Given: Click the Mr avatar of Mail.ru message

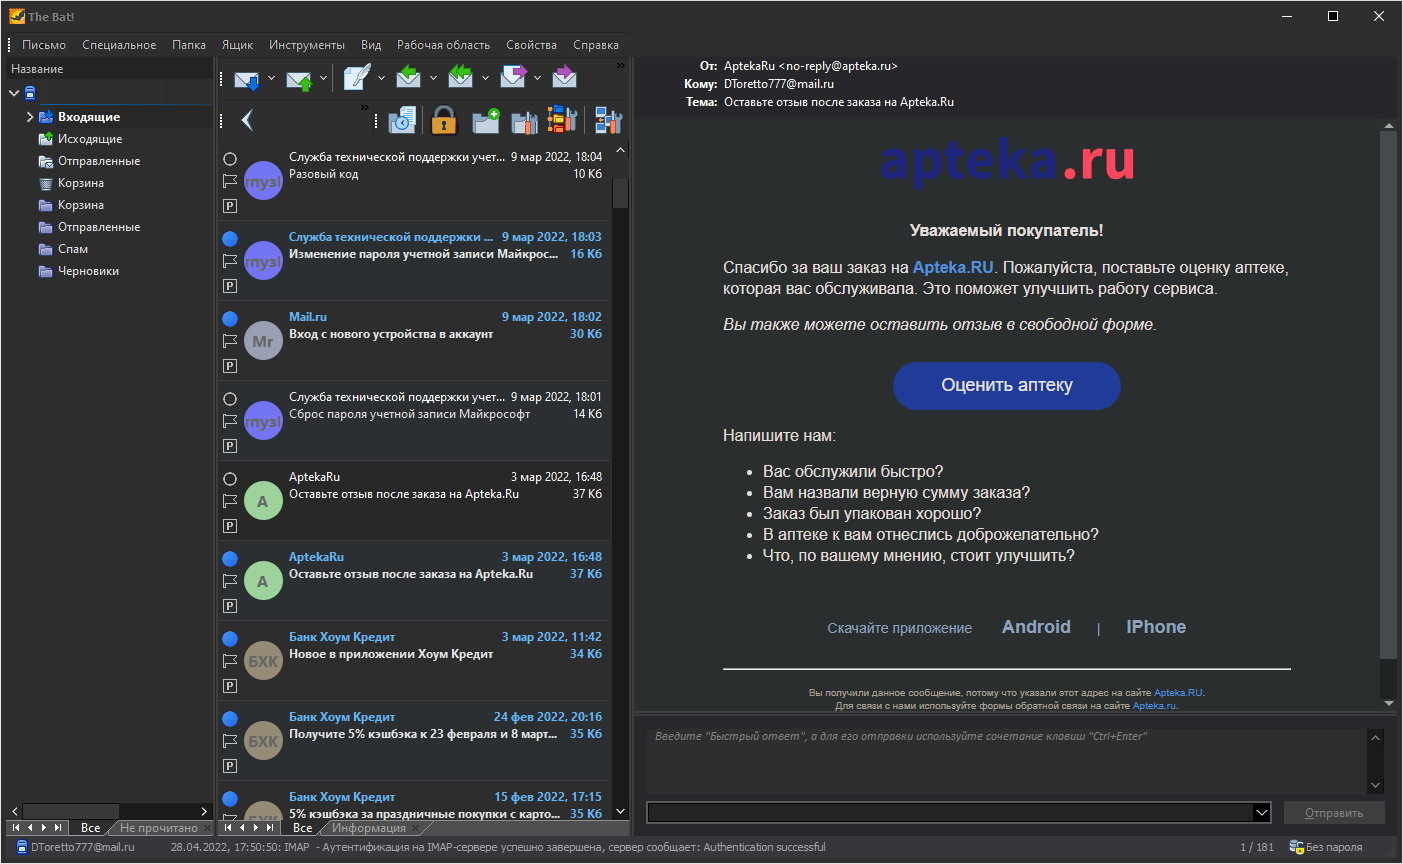Looking at the screenshot, I should tap(263, 341).
